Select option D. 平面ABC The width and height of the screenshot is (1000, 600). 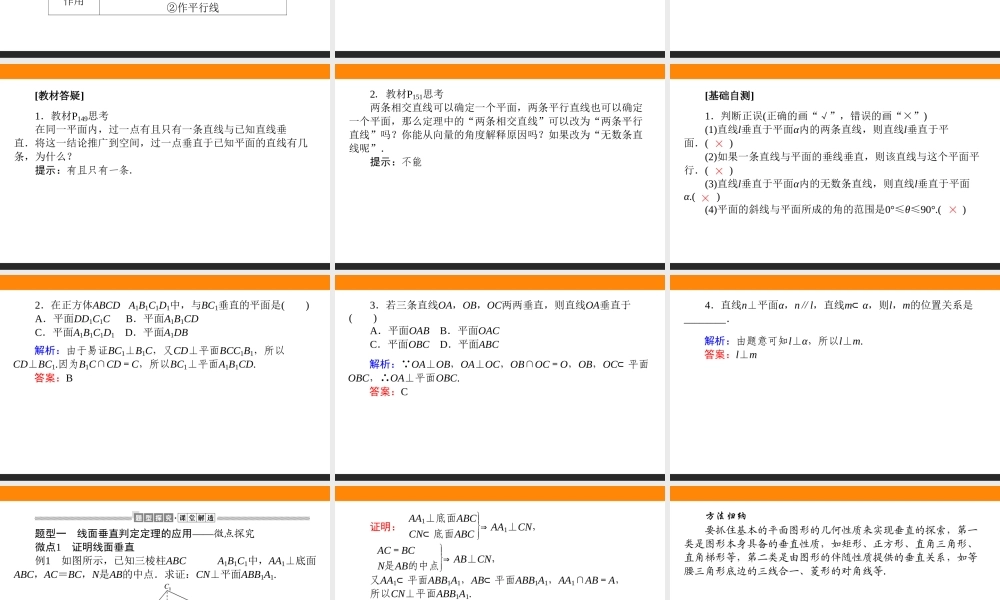469,344
